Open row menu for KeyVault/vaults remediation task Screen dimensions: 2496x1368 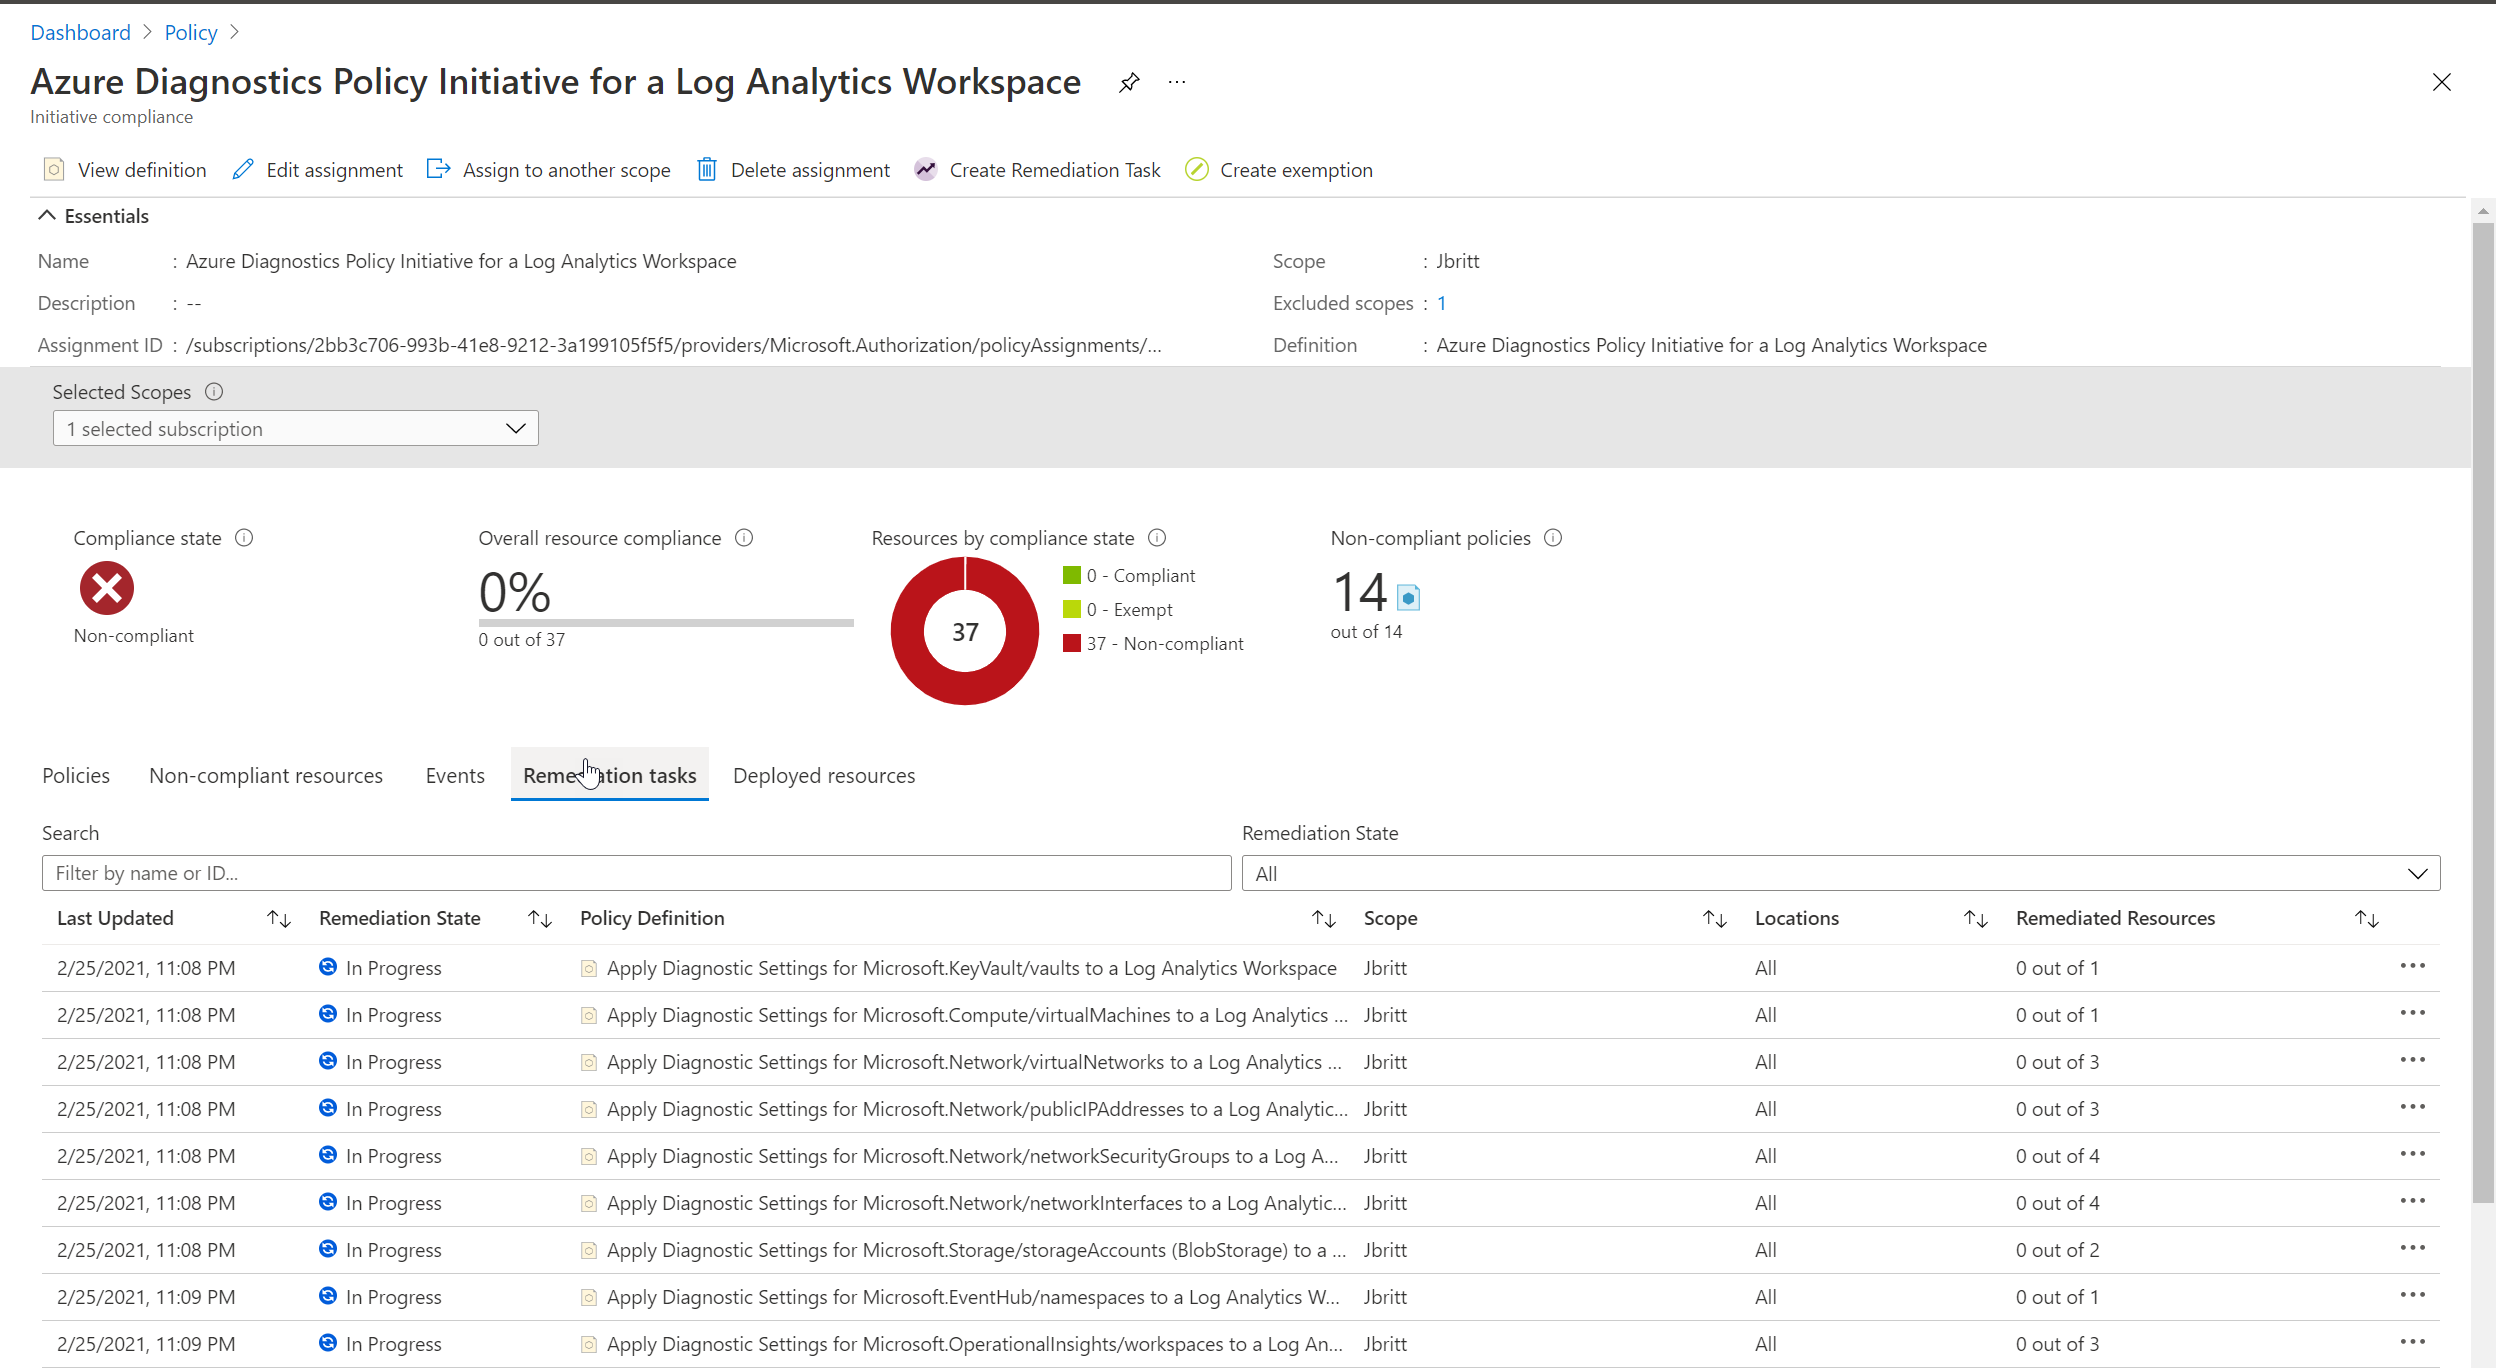coord(2412,966)
